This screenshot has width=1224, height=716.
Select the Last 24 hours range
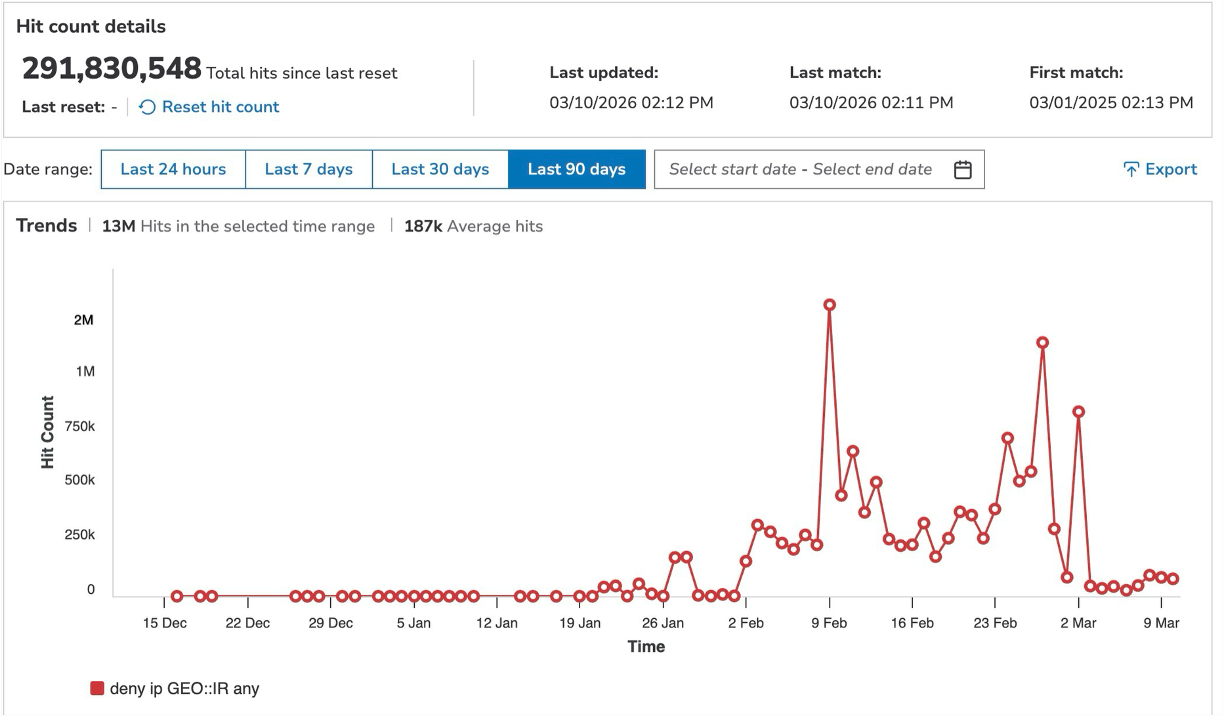point(173,169)
